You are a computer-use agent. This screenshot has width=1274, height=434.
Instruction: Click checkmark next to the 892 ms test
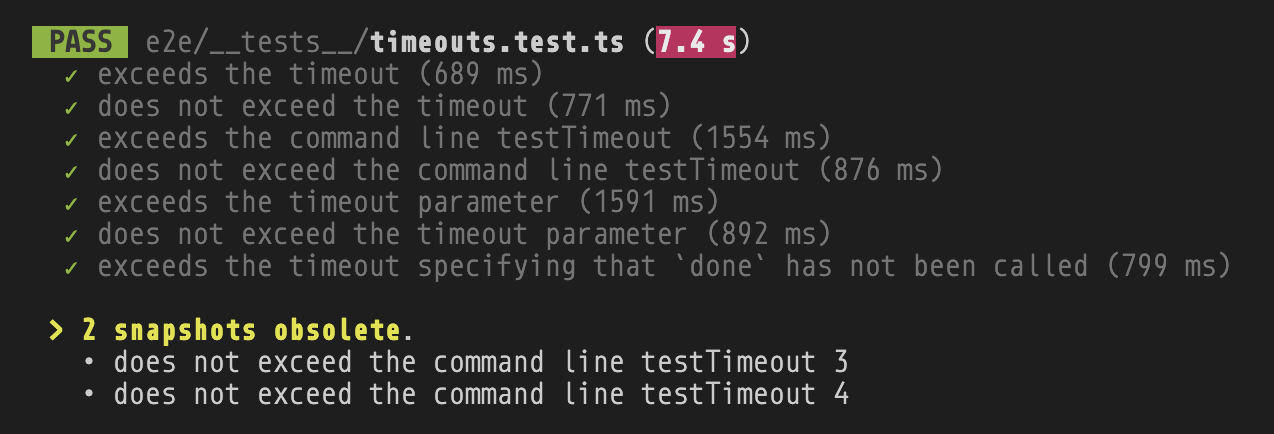pos(71,236)
